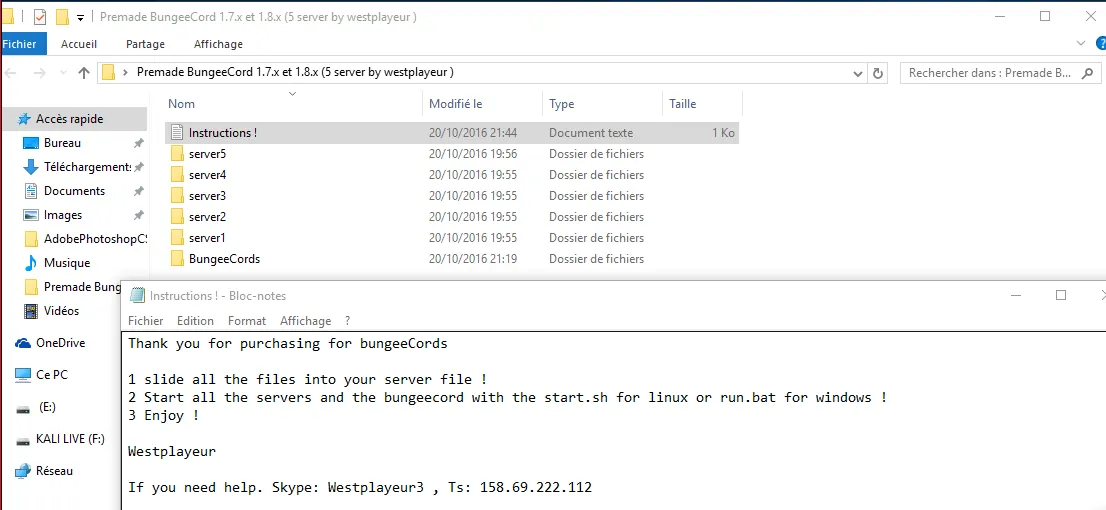This screenshot has width=1106, height=510.
Task: Select Ce PC in the sidebar
Action: point(51,375)
